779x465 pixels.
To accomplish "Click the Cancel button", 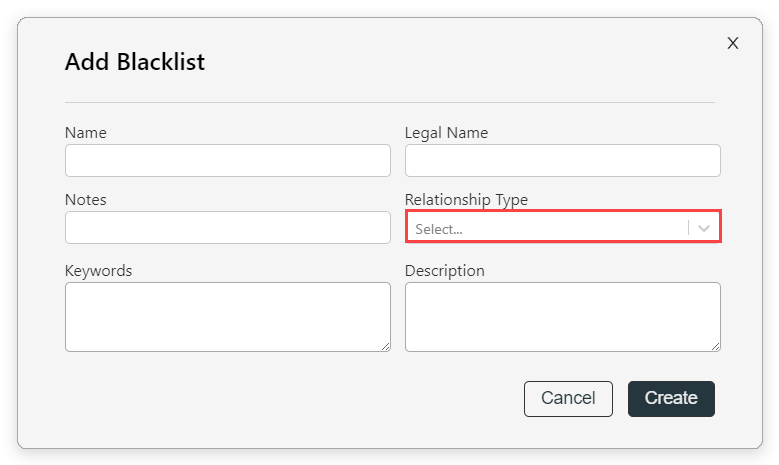I will pos(568,398).
